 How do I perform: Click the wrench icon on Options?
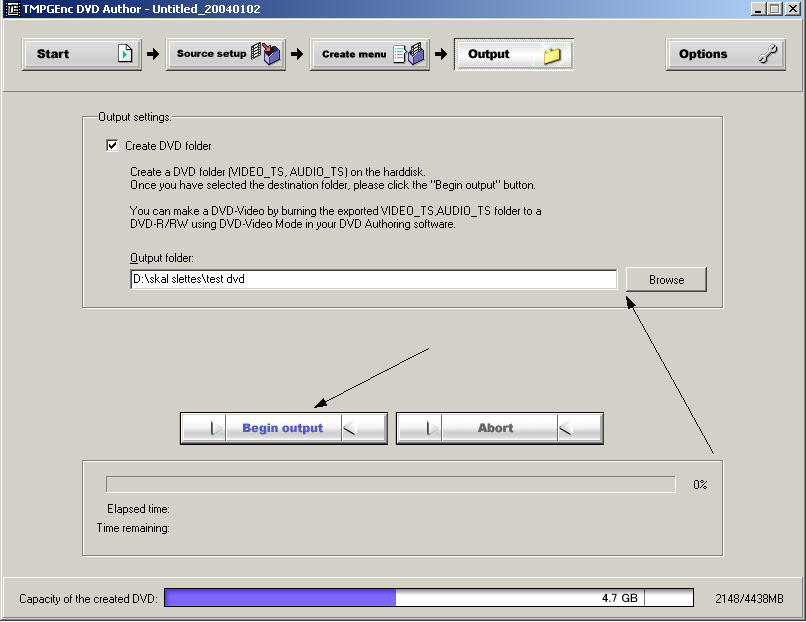click(768, 54)
